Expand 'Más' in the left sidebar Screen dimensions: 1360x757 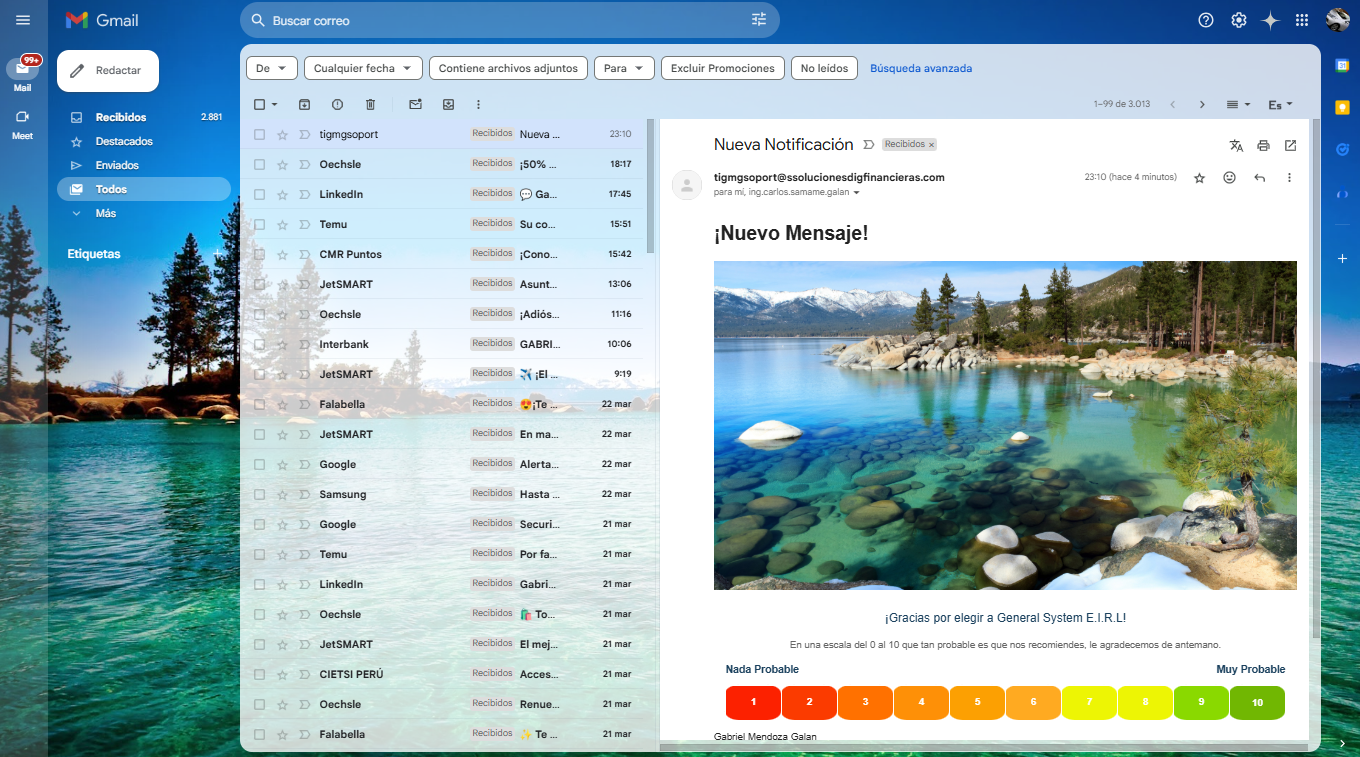click(x=105, y=213)
